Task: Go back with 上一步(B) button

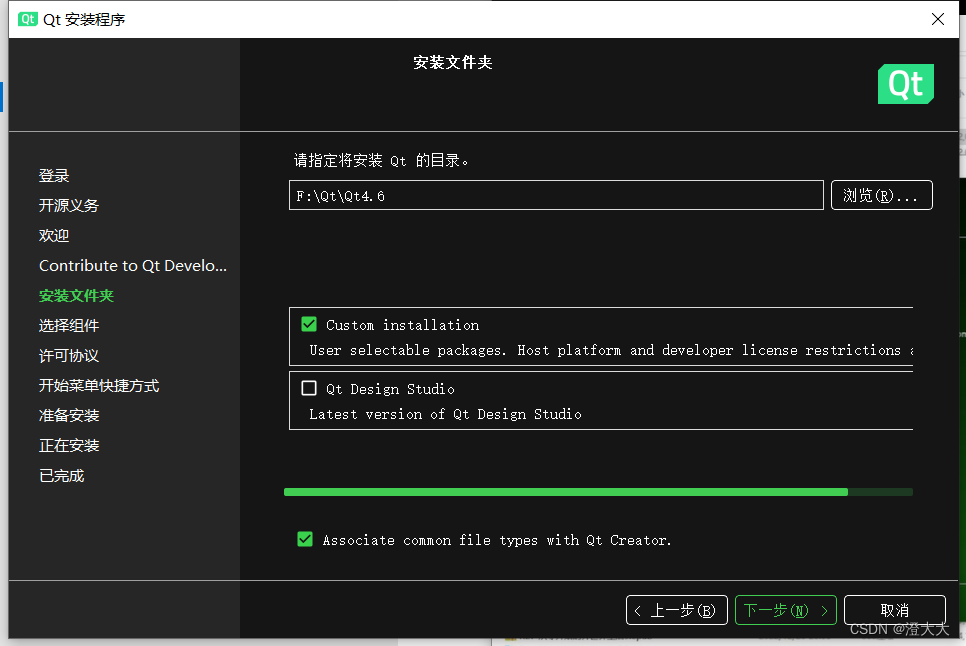Action: point(676,610)
